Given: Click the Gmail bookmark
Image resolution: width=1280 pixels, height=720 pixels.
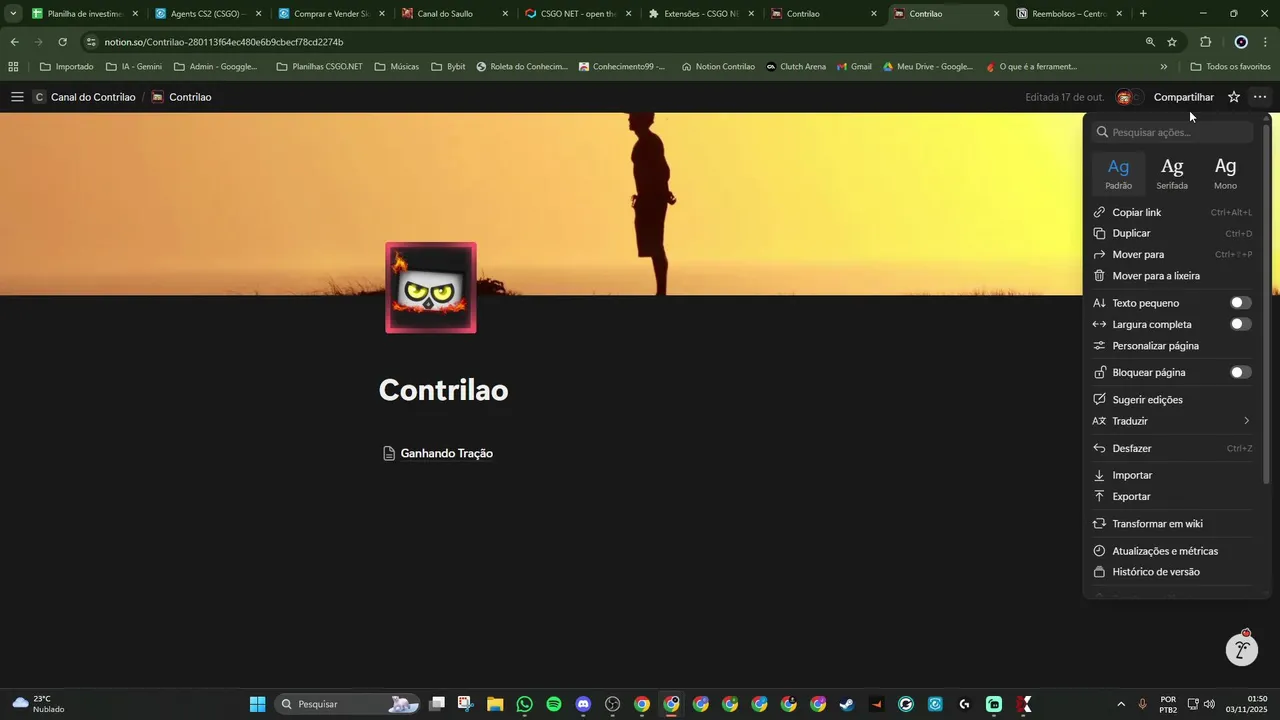Looking at the screenshot, I should tap(853, 67).
